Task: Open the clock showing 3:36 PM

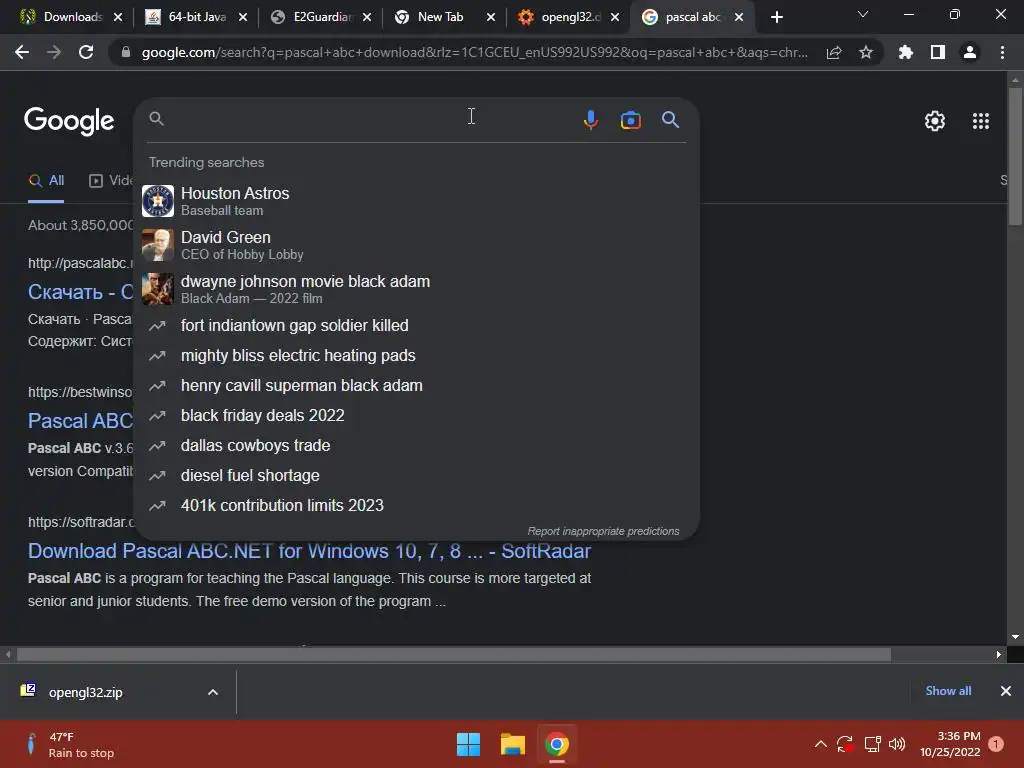Action: tap(950, 744)
